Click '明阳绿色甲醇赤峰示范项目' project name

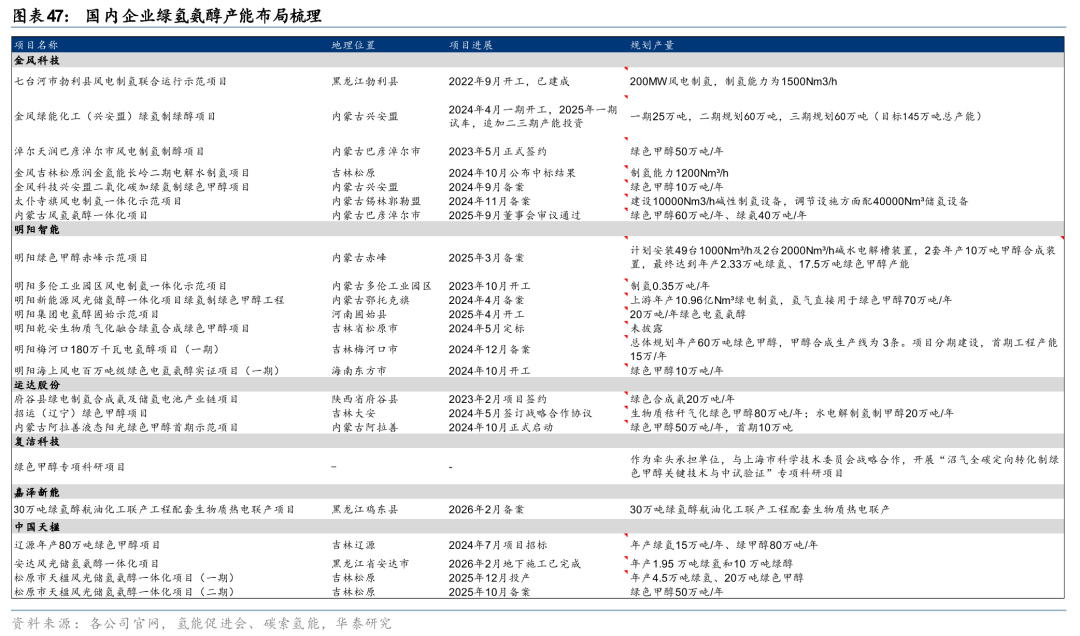coord(81,258)
